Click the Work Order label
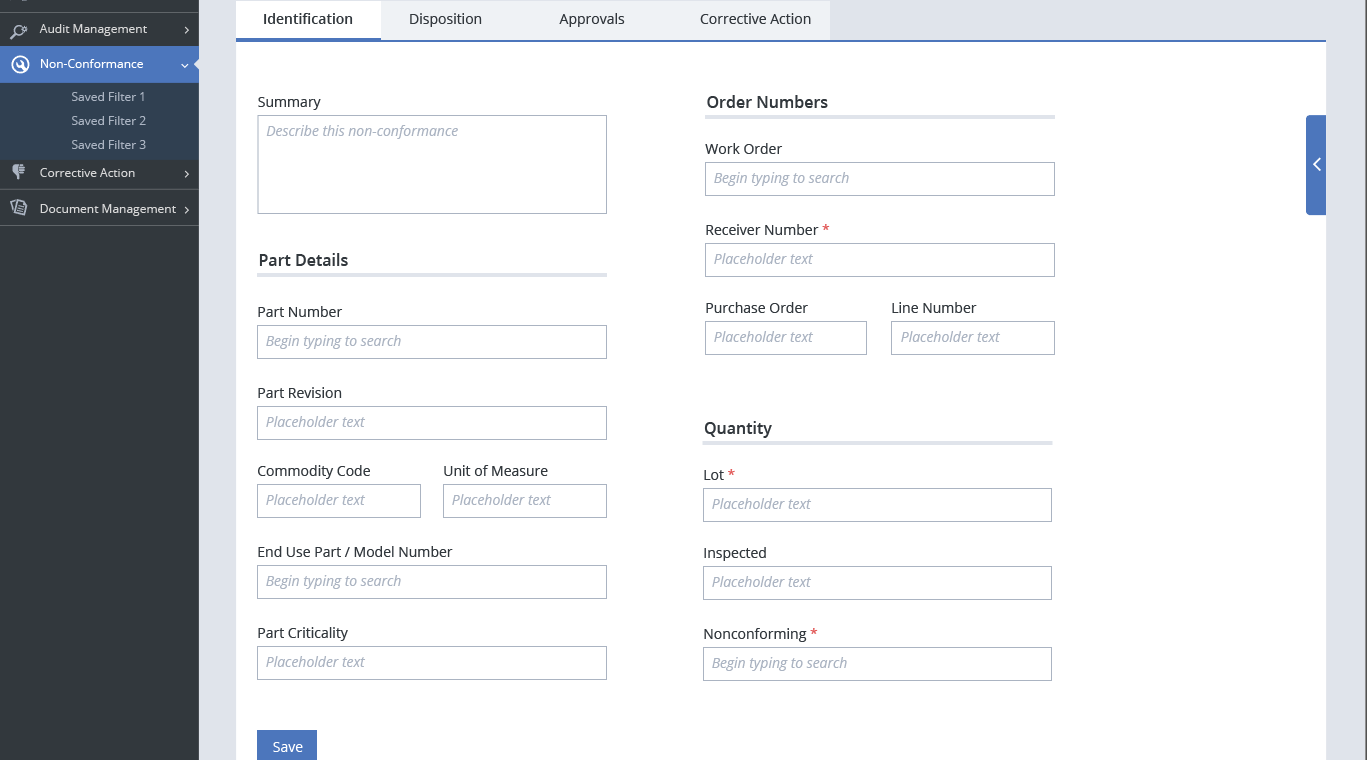This screenshot has width=1367, height=760. click(x=743, y=149)
